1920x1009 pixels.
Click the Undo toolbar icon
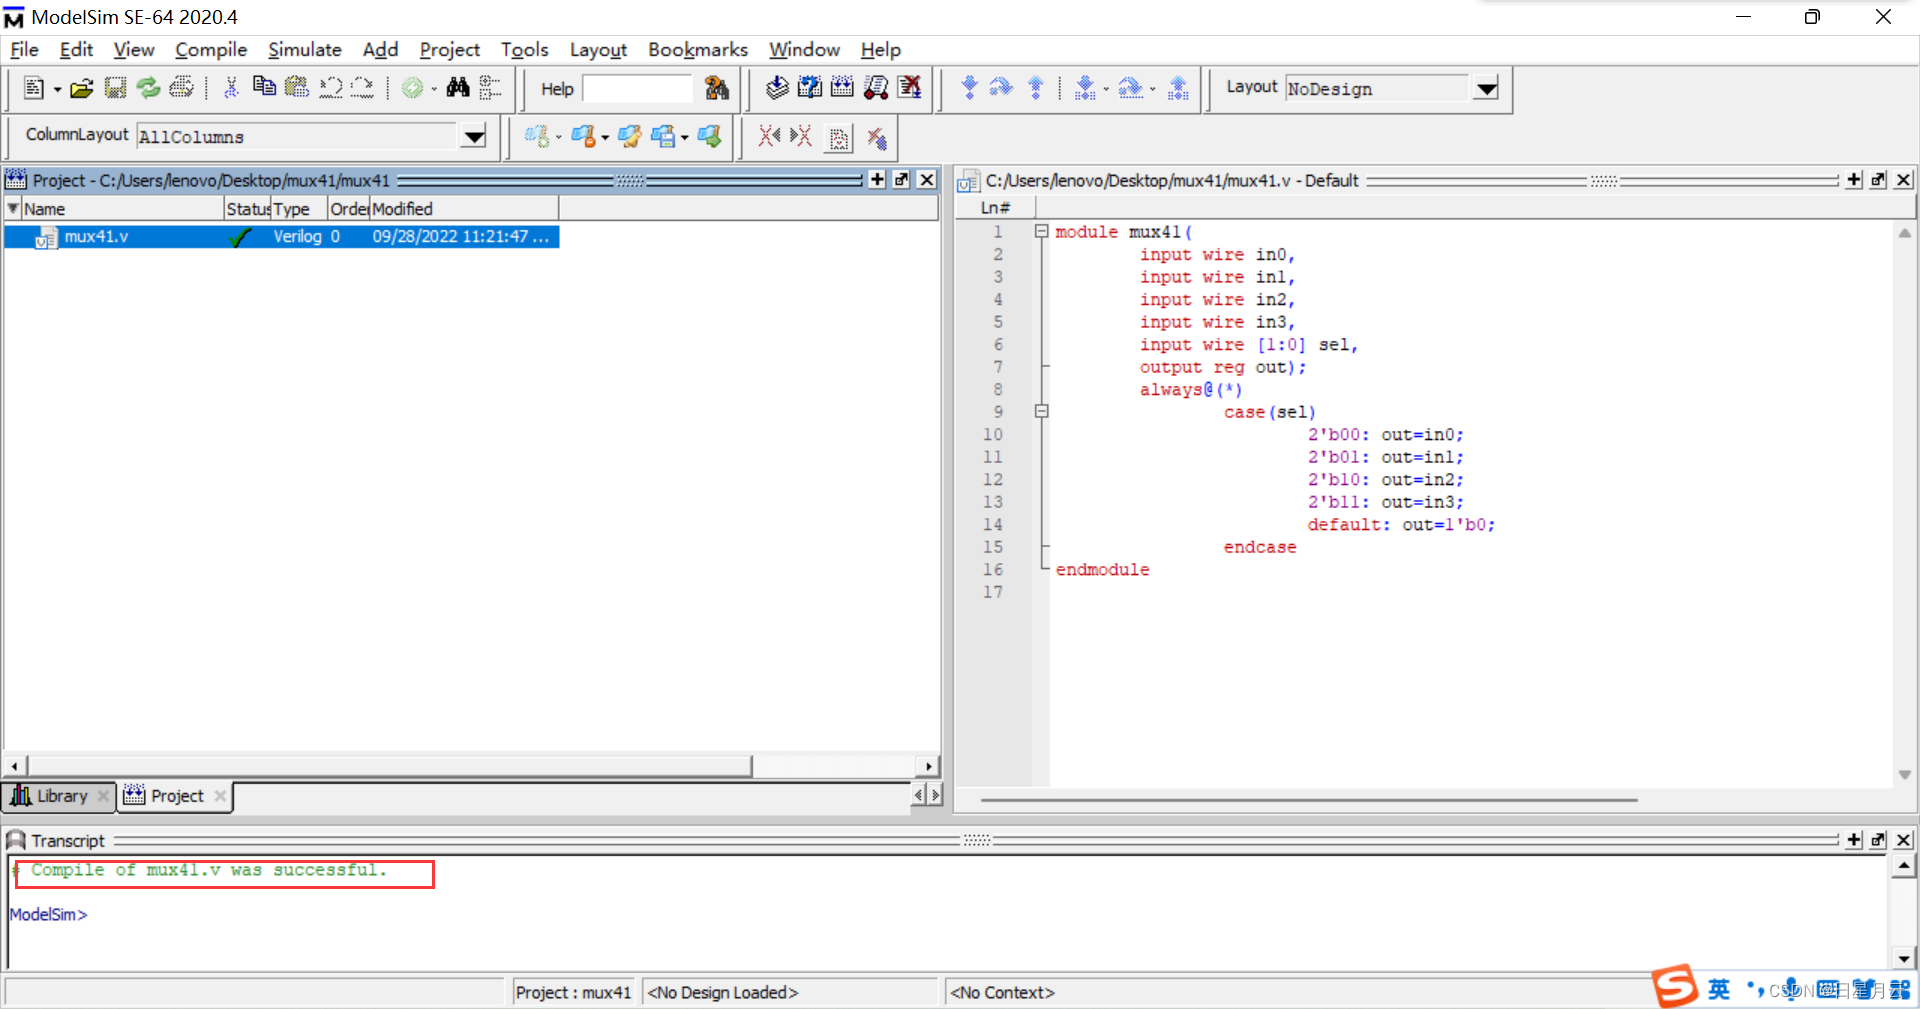pos(330,88)
